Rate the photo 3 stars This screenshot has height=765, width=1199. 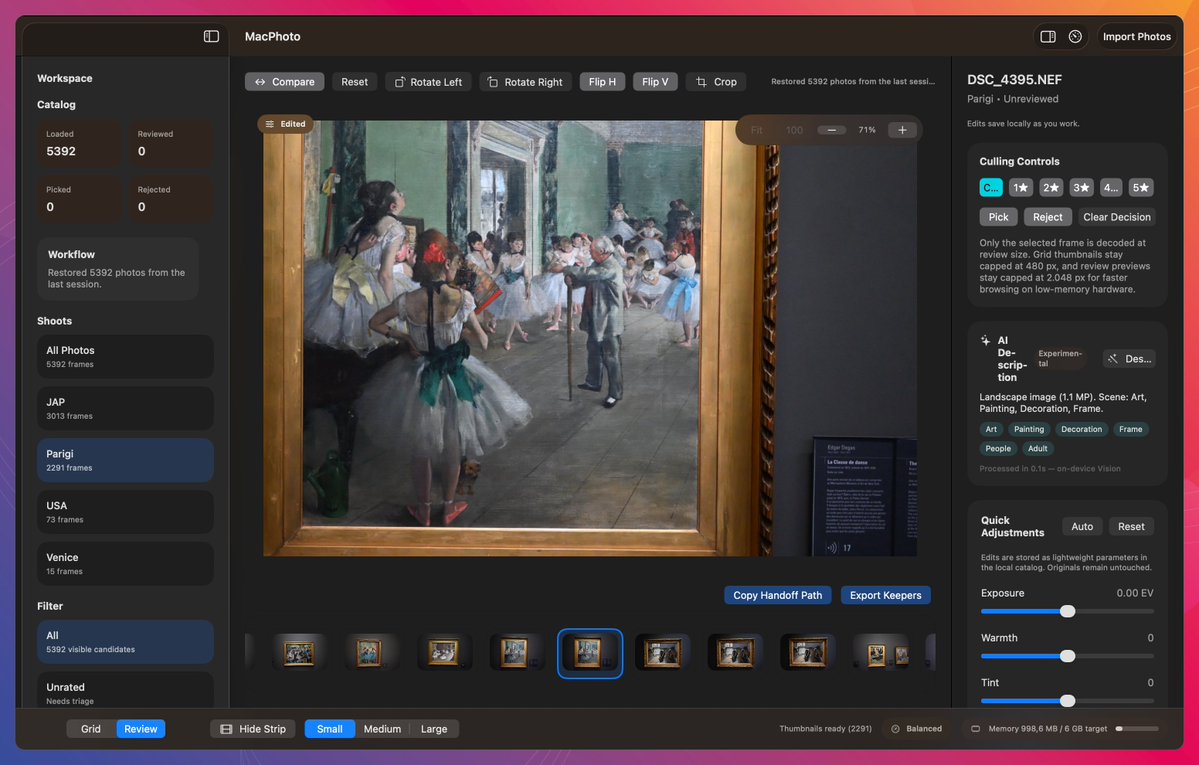pos(1081,187)
